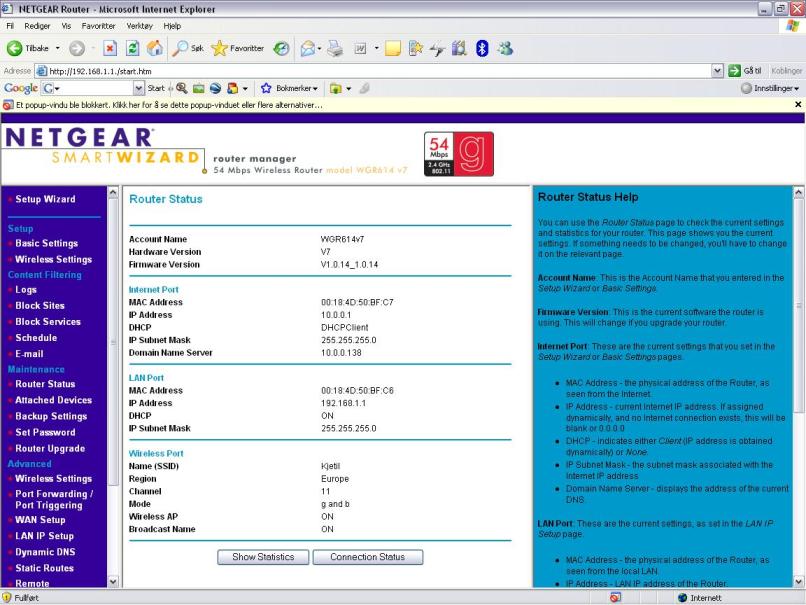Open Block Sites link

40,305
